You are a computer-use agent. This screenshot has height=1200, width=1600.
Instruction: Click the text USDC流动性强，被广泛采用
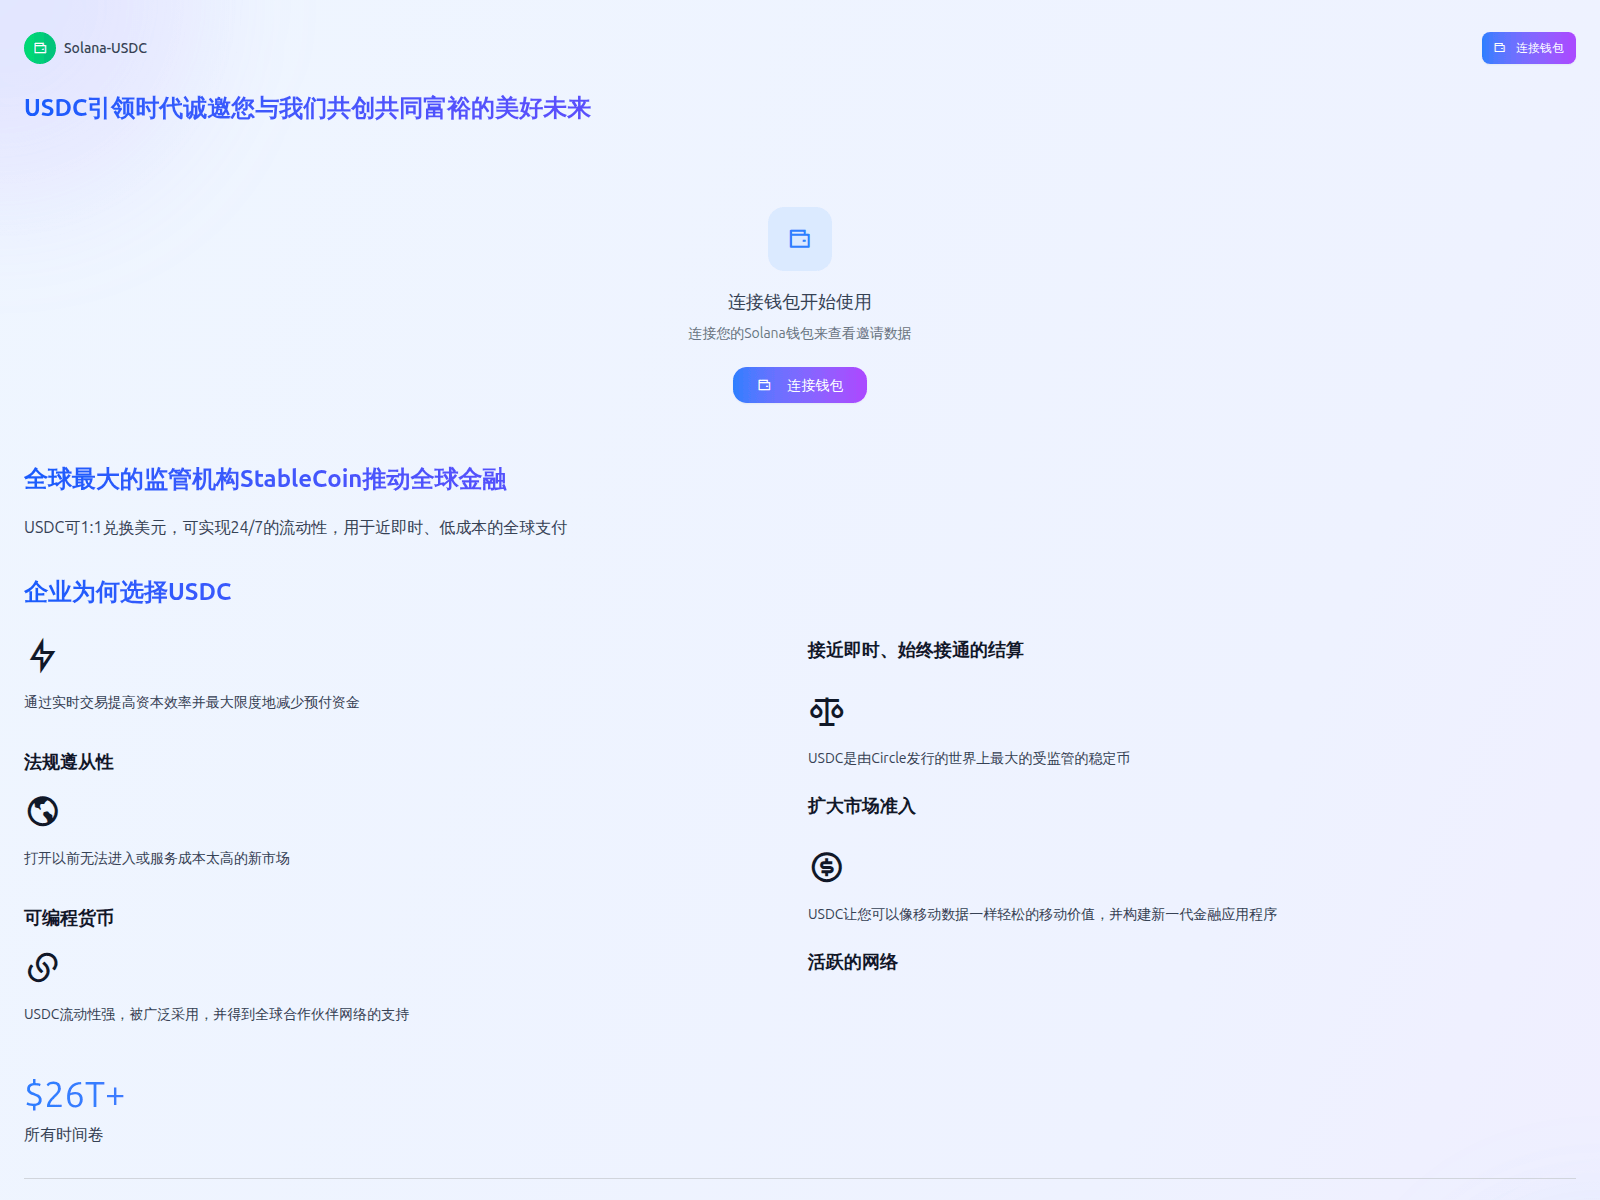(x=111, y=1014)
